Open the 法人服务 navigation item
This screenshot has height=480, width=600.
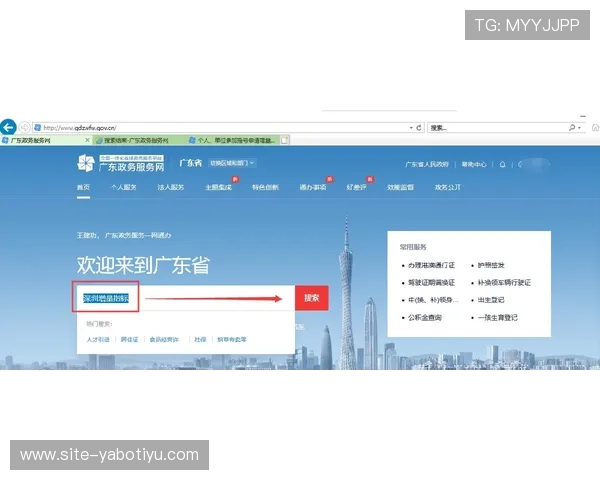171,187
